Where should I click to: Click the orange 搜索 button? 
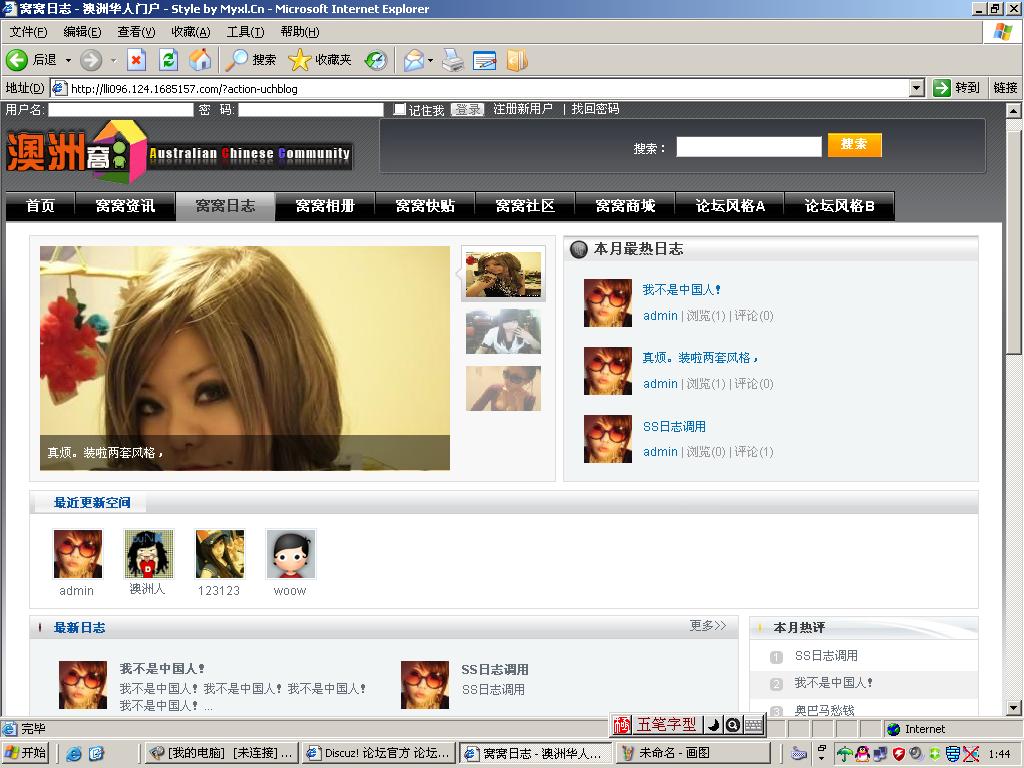tap(854, 145)
